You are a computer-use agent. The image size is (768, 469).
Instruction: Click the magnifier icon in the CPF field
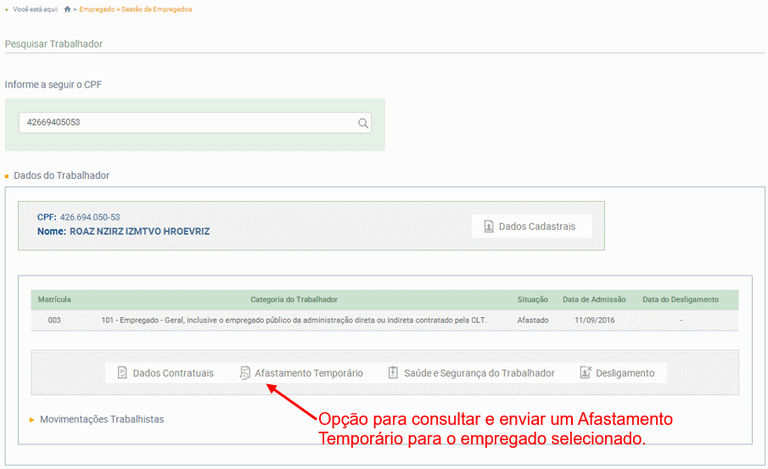[x=363, y=124]
